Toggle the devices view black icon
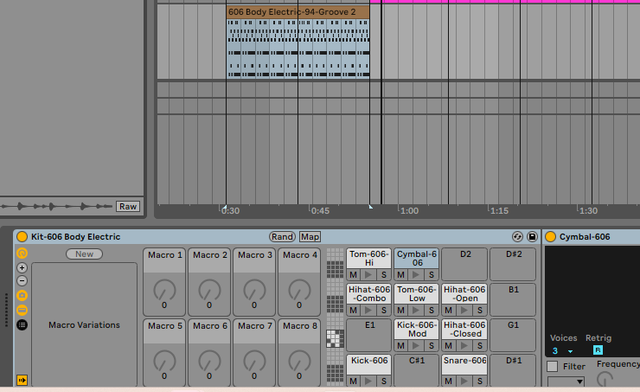 point(22,325)
